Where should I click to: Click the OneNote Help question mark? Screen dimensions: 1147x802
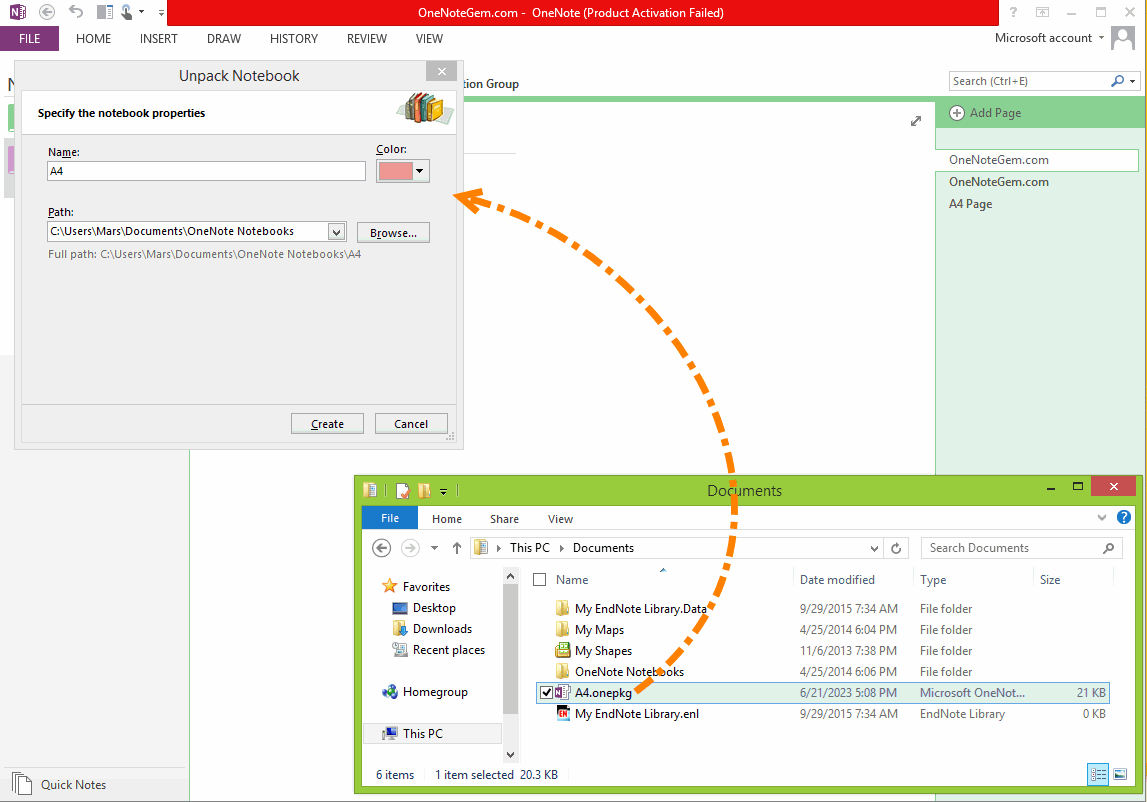[x=1013, y=12]
